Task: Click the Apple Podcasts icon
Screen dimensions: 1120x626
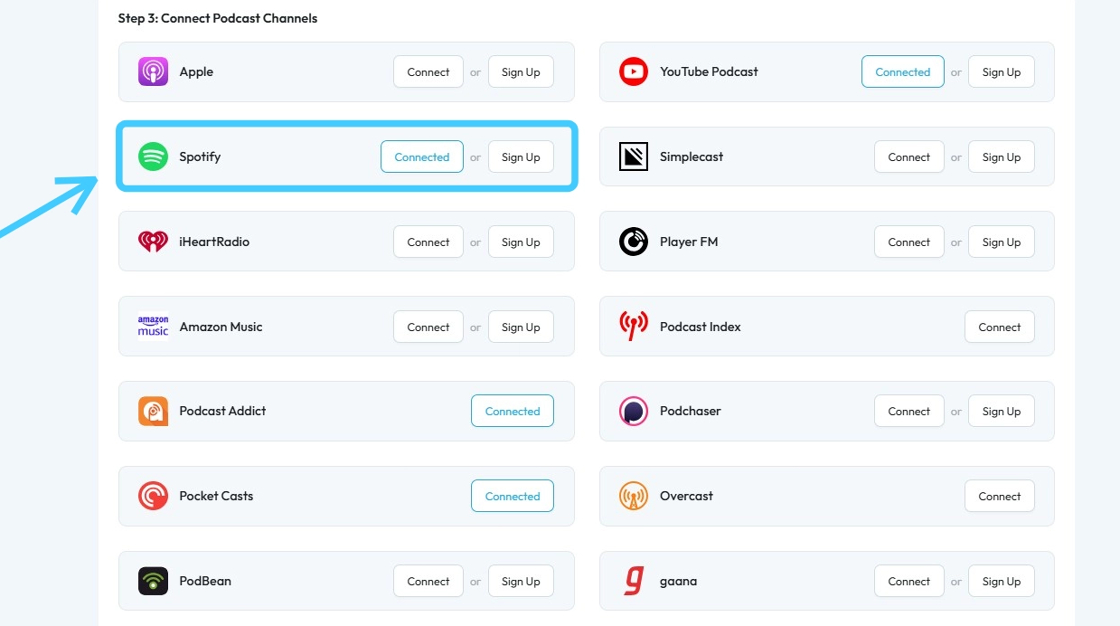Action: click(153, 71)
